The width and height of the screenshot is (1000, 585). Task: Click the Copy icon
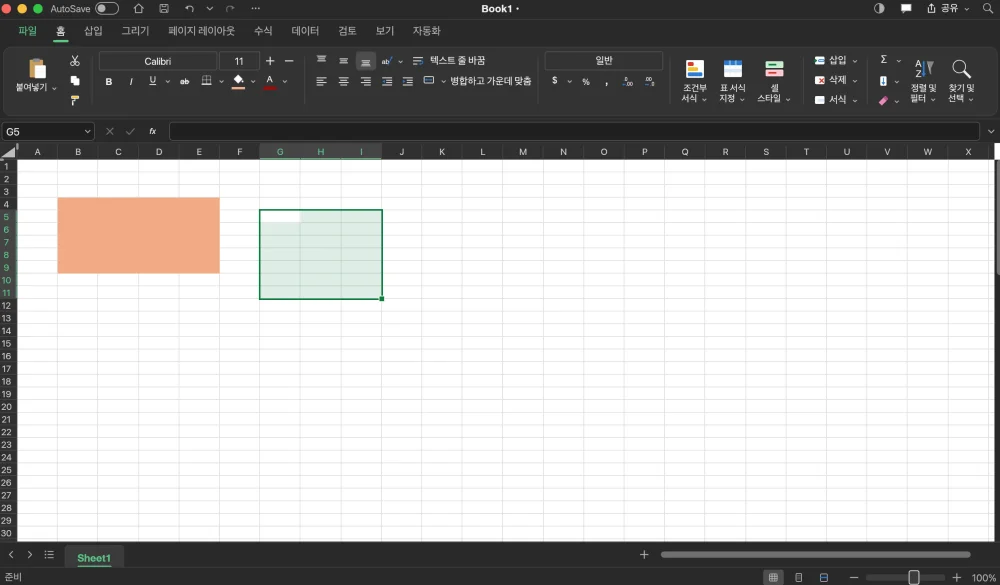[x=75, y=80]
